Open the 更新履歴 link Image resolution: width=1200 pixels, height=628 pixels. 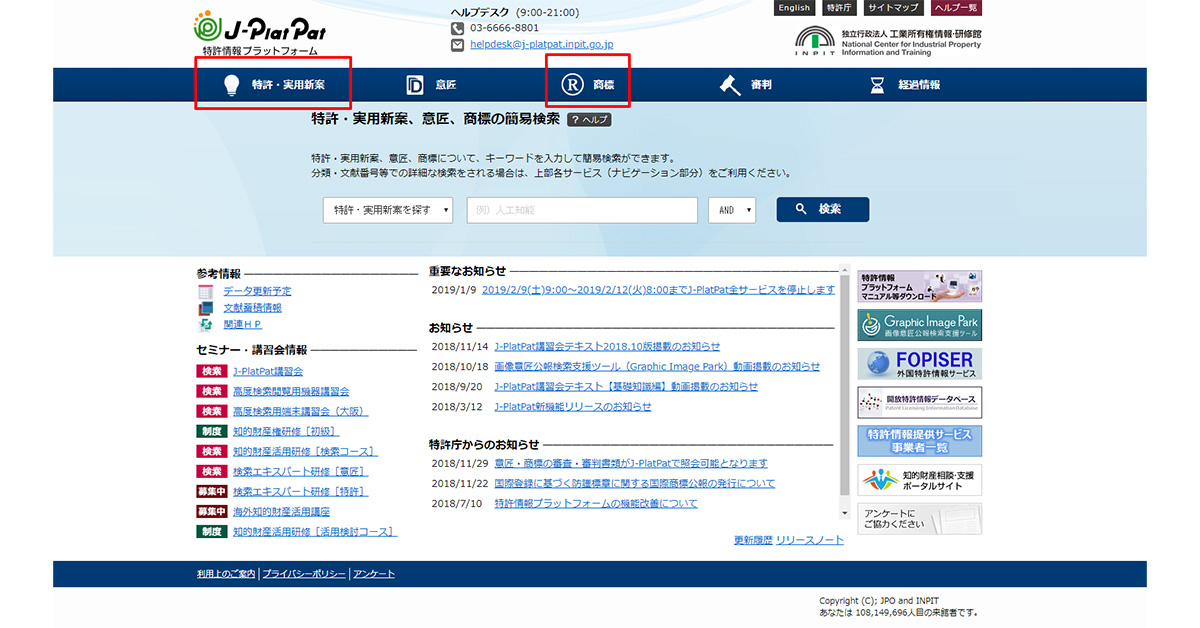[753, 540]
